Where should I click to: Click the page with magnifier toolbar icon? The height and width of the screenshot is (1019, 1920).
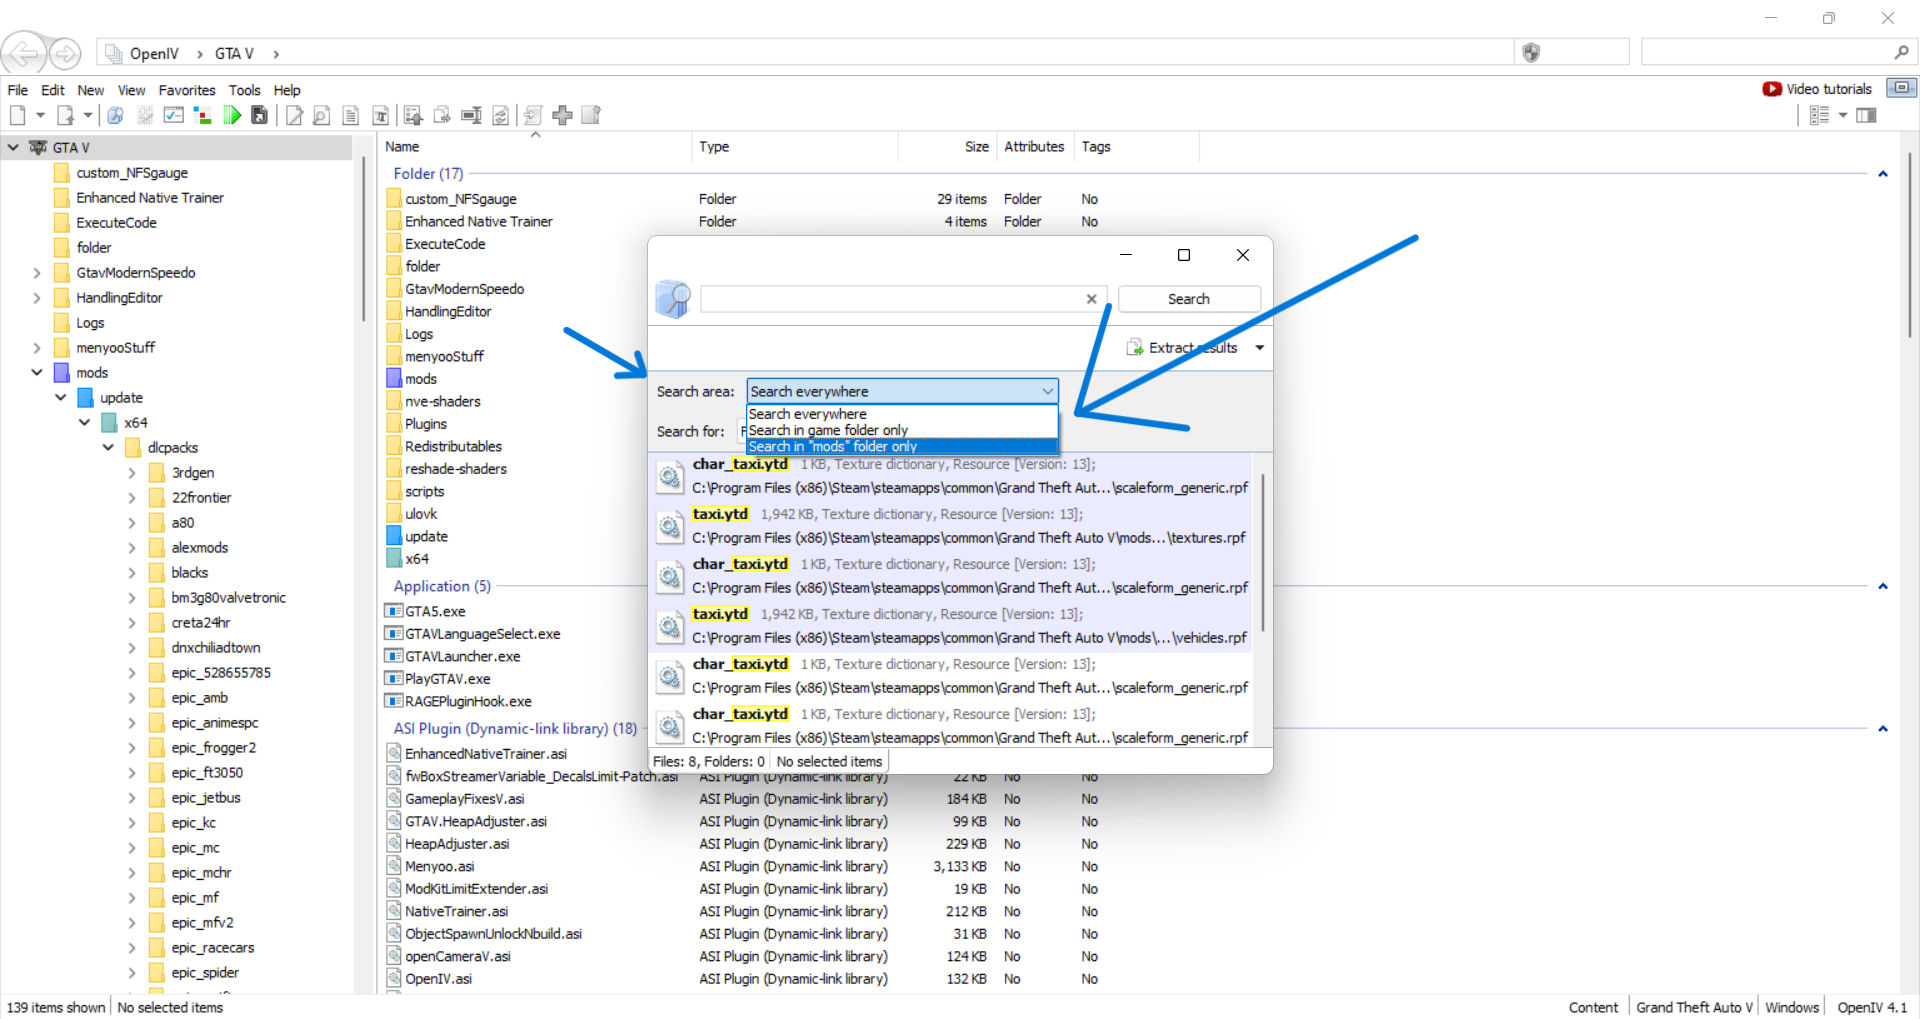pos(321,115)
